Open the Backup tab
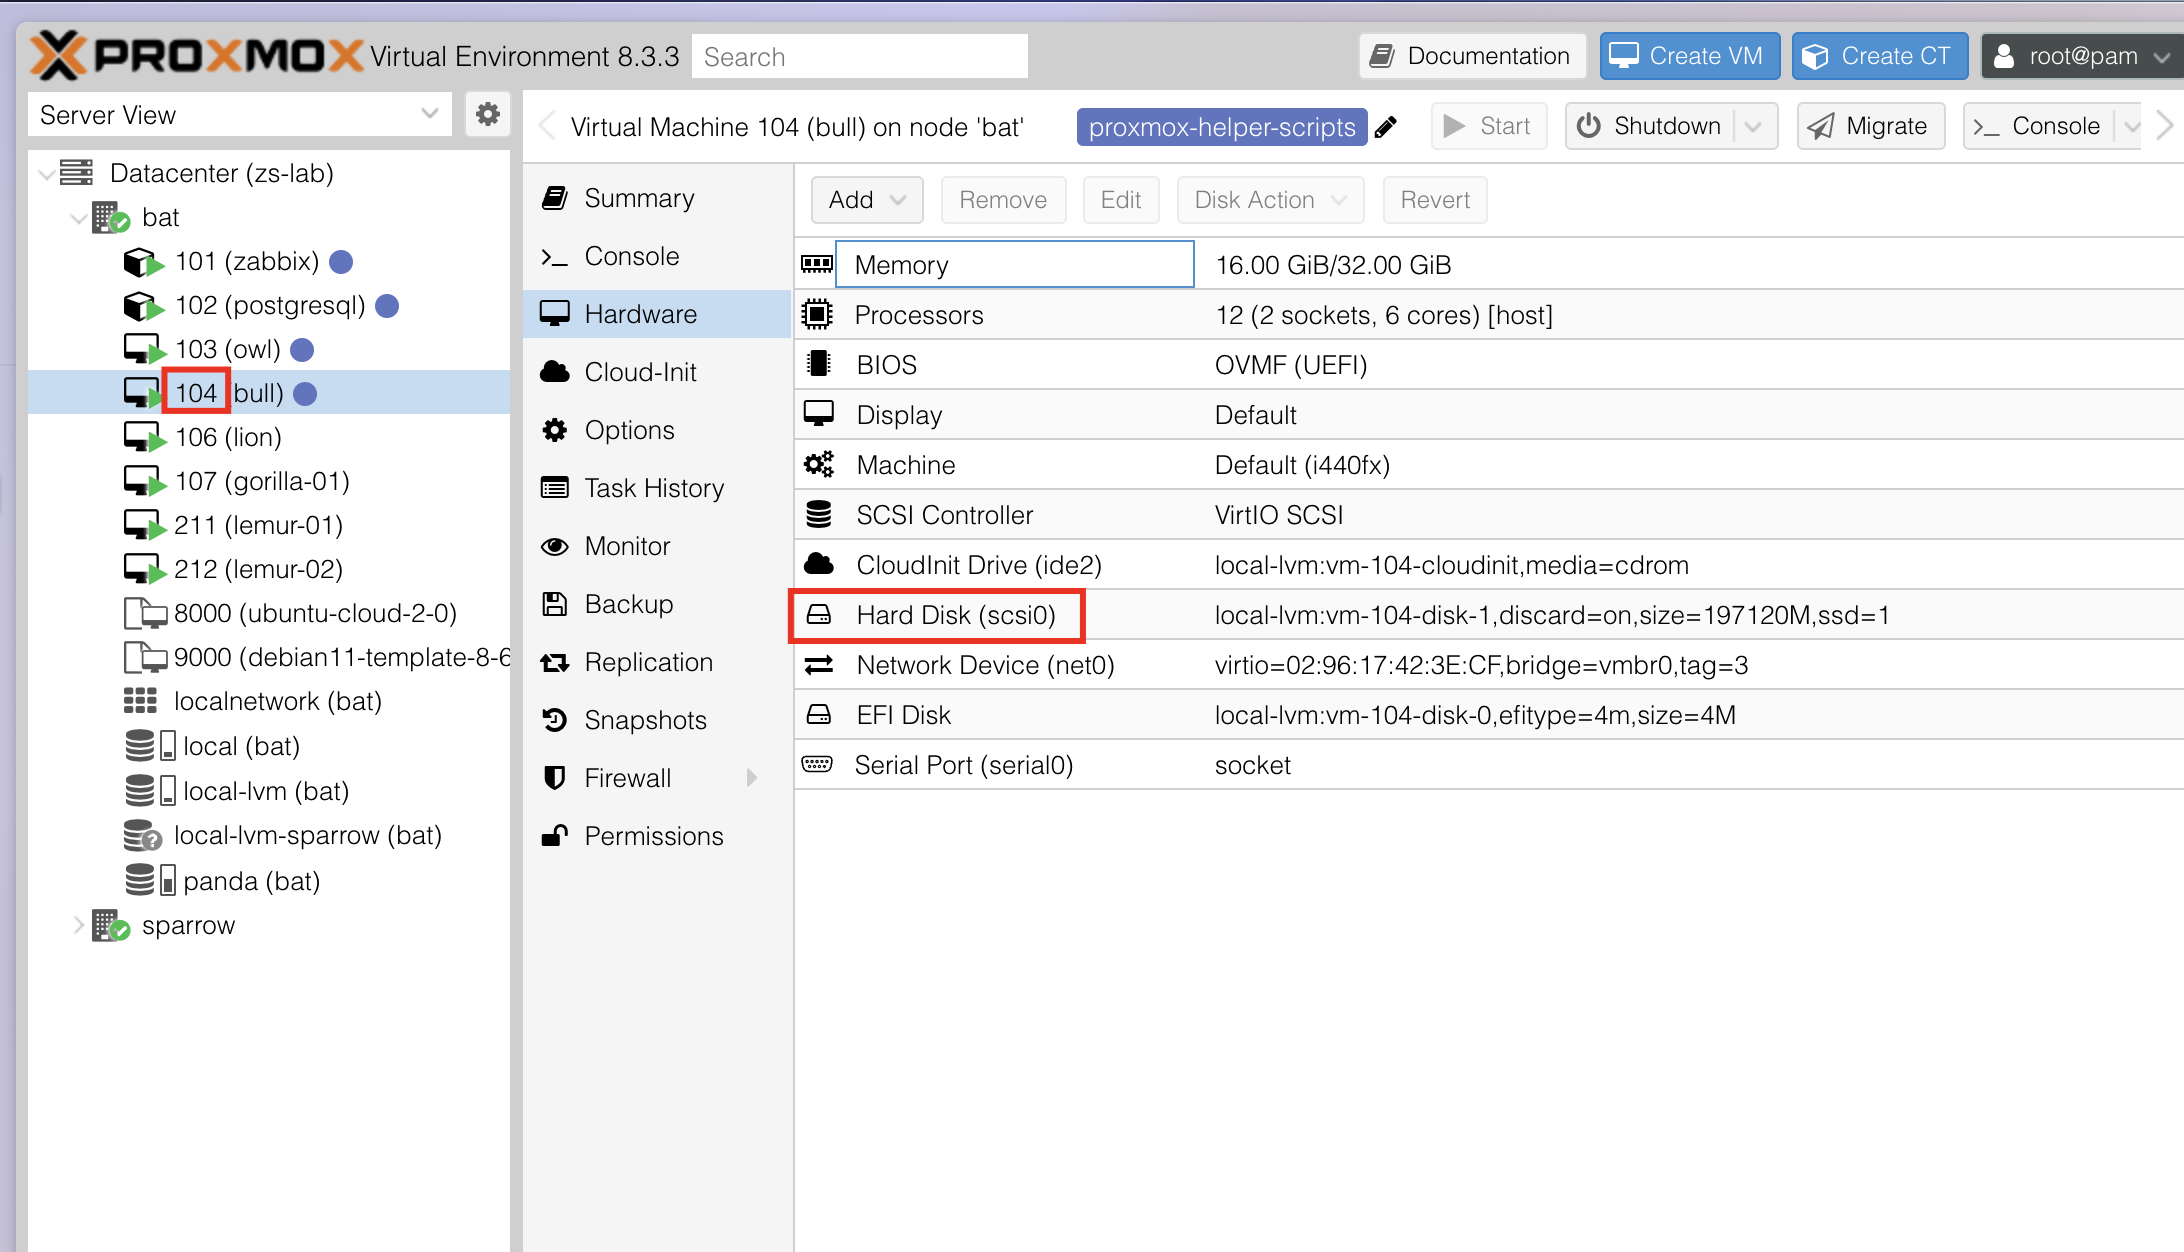The image size is (2184, 1252). point(657,604)
